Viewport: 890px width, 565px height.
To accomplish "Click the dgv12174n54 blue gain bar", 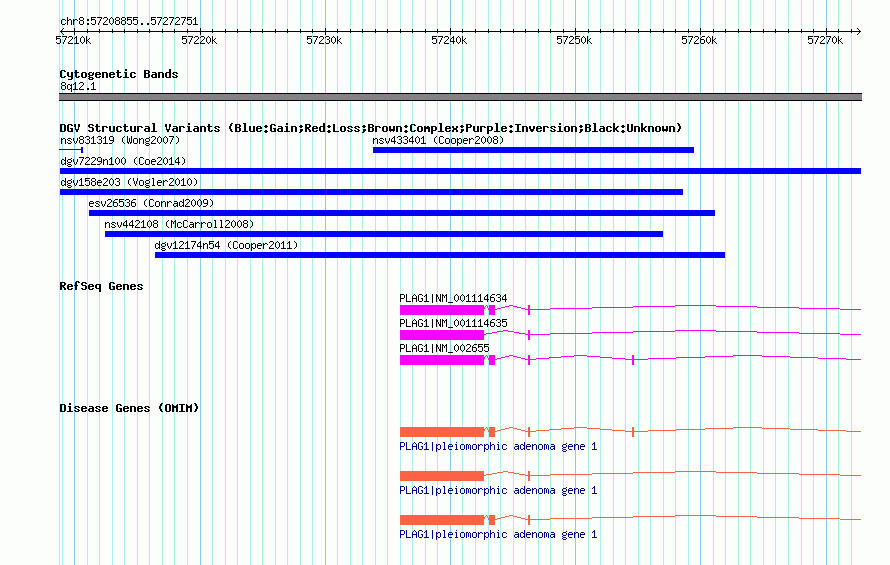I will [440, 255].
